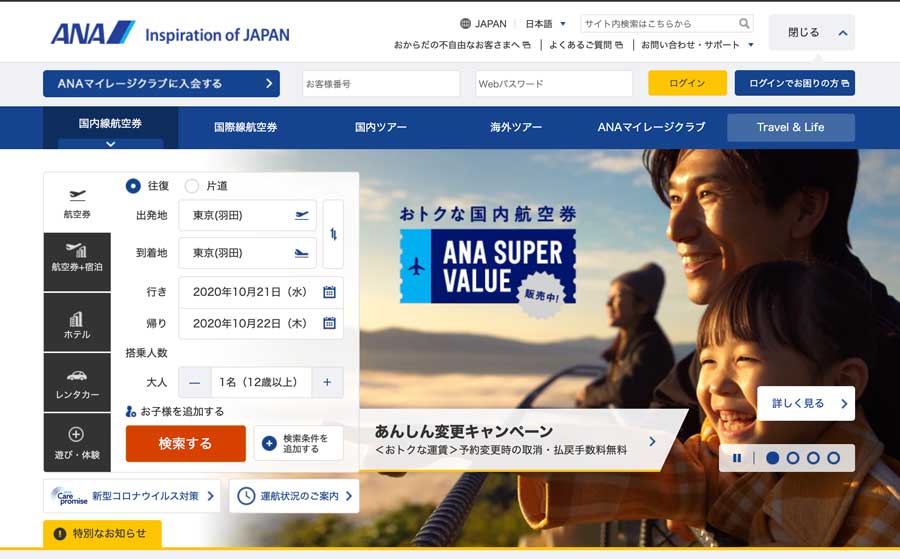Pause the banner carousel slideshow
Screen dimensions: 900x559
click(x=737, y=458)
